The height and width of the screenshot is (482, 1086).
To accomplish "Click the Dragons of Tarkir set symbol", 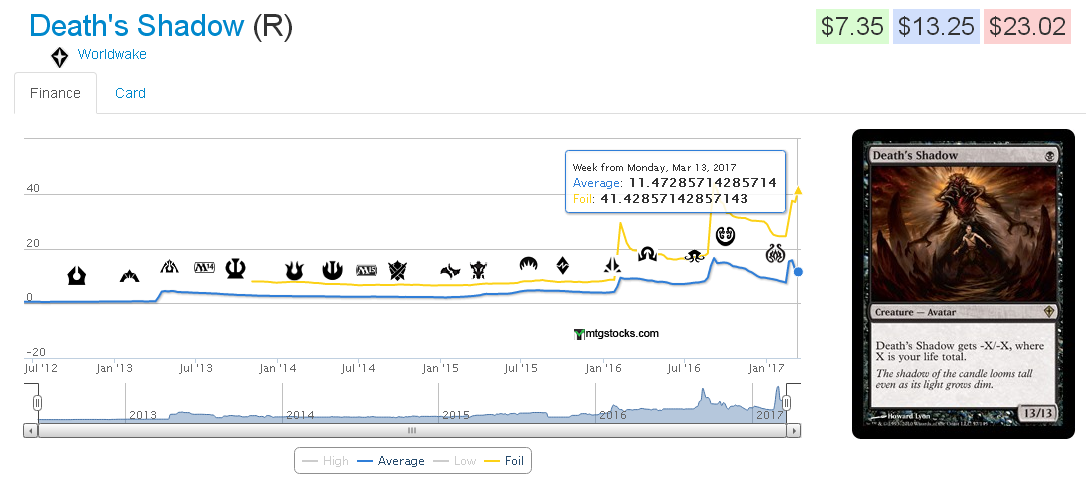I will pyautogui.click(x=479, y=269).
